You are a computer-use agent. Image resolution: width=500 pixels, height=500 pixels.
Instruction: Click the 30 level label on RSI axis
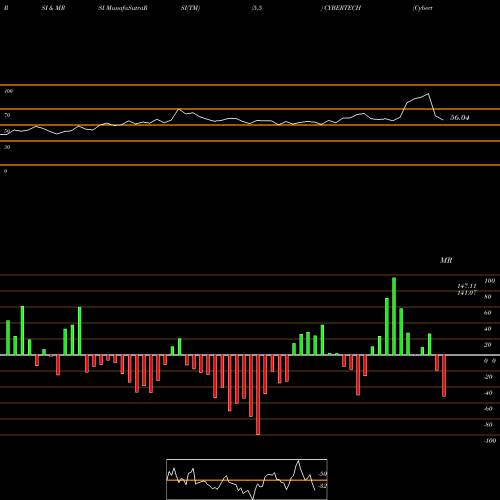click(x=7, y=147)
